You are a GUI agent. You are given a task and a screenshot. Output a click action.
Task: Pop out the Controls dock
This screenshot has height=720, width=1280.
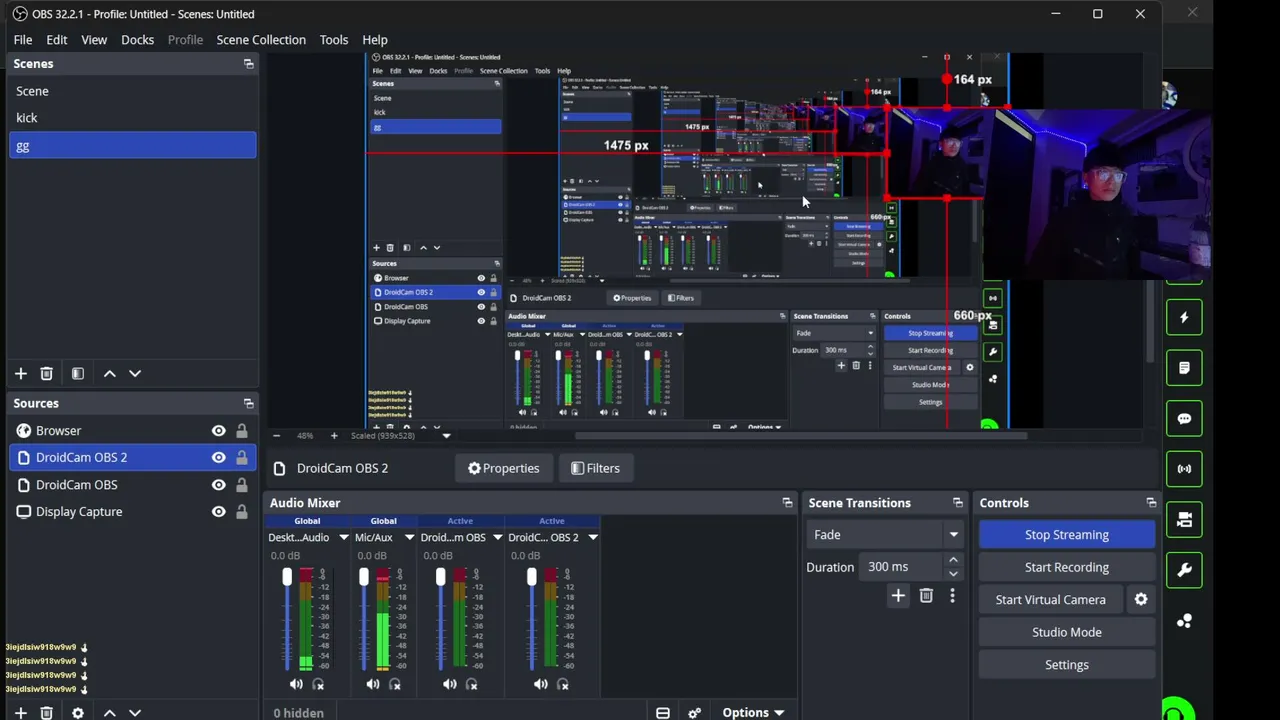point(1151,503)
